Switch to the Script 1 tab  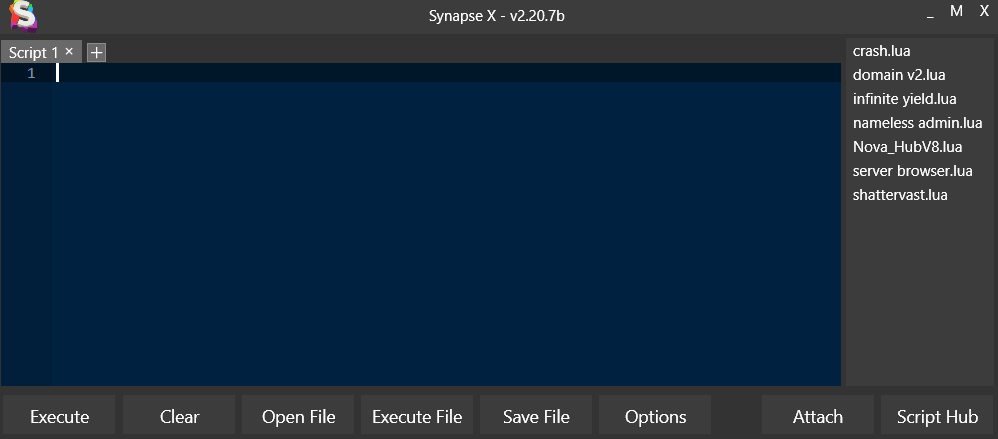coord(33,52)
